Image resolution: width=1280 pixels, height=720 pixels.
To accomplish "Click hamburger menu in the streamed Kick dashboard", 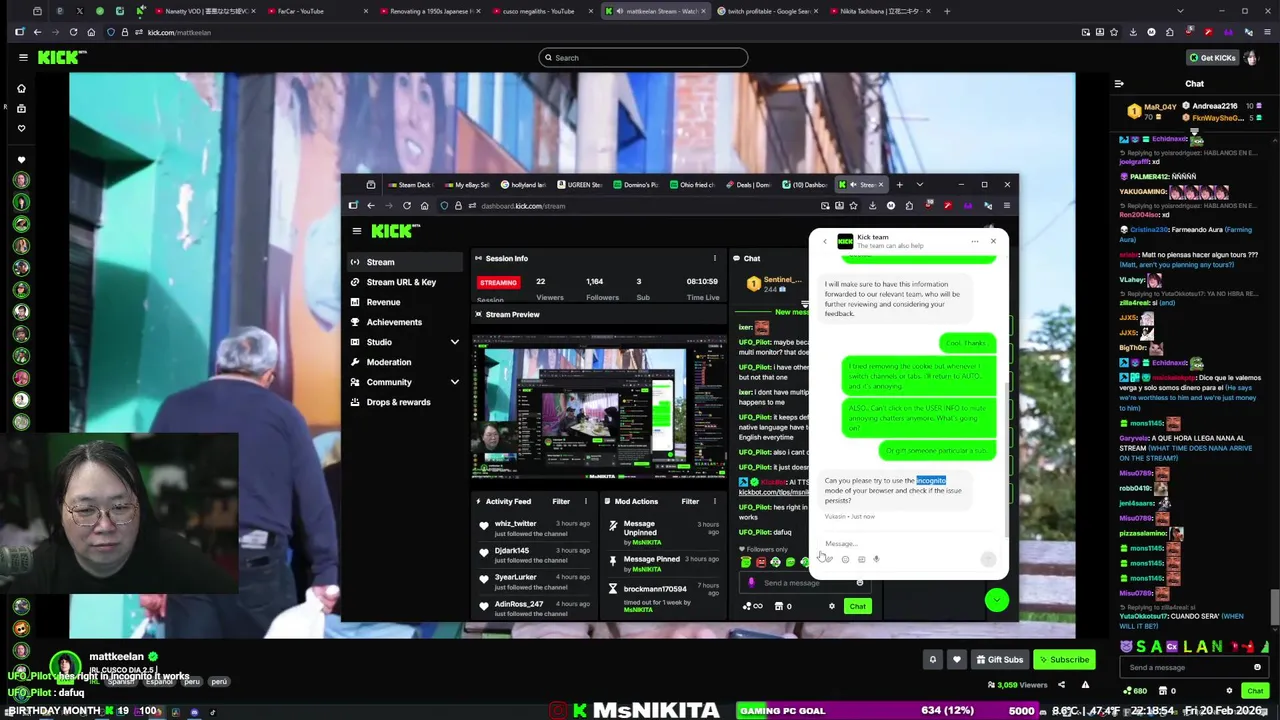I will (356, 231).
